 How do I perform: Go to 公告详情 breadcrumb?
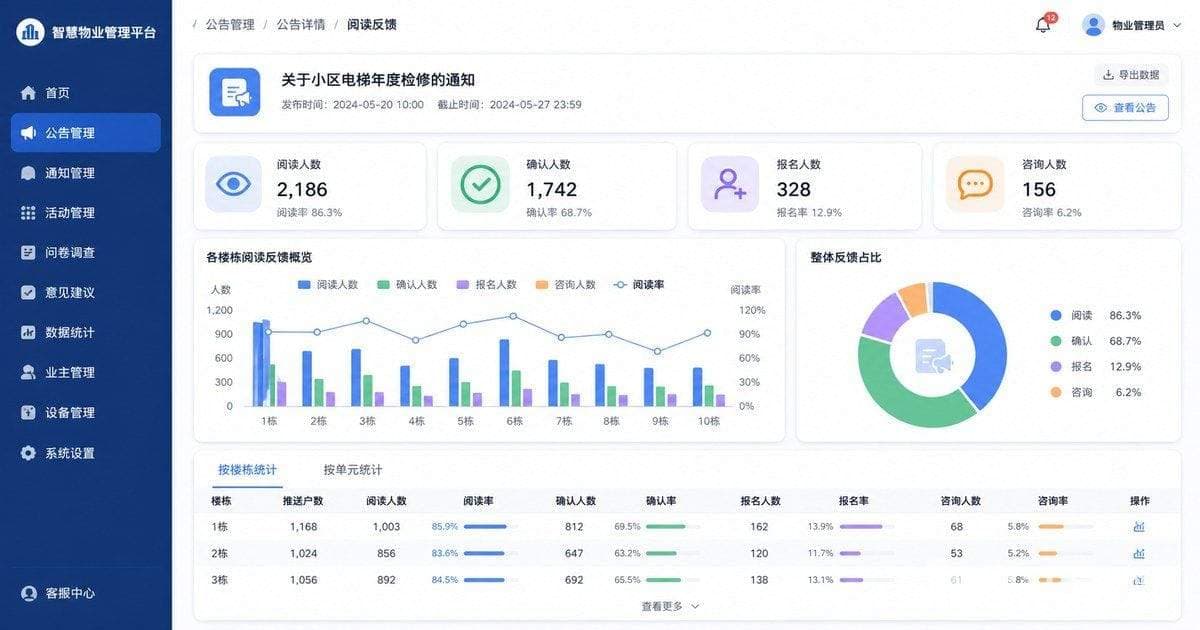(301, 25)
